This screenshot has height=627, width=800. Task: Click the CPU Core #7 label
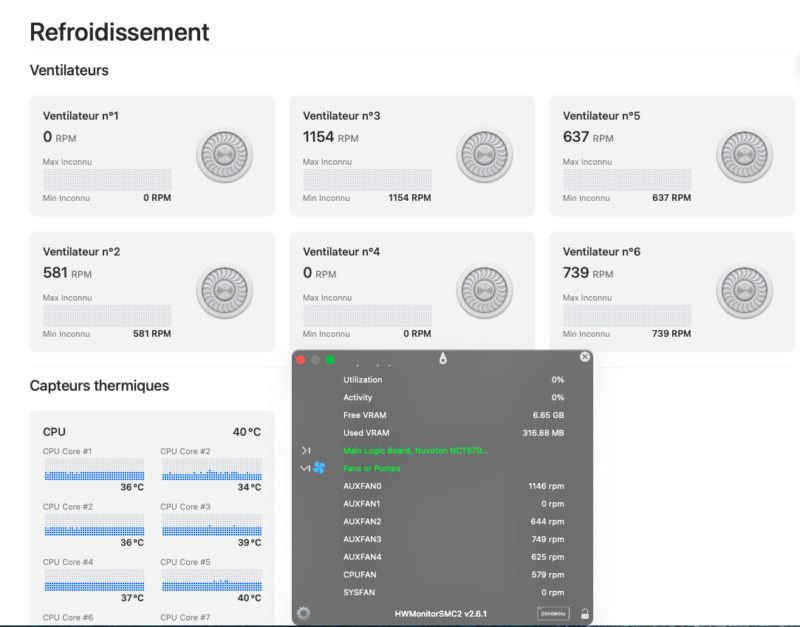(185, 617)
